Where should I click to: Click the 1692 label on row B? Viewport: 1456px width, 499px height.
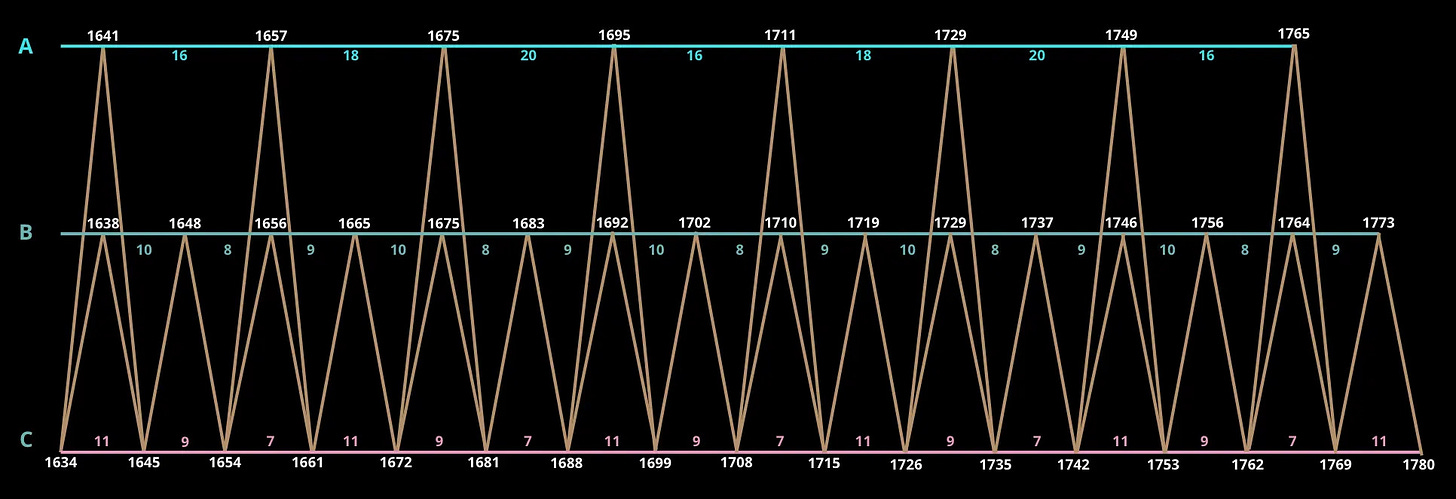[x=612, y=223]
